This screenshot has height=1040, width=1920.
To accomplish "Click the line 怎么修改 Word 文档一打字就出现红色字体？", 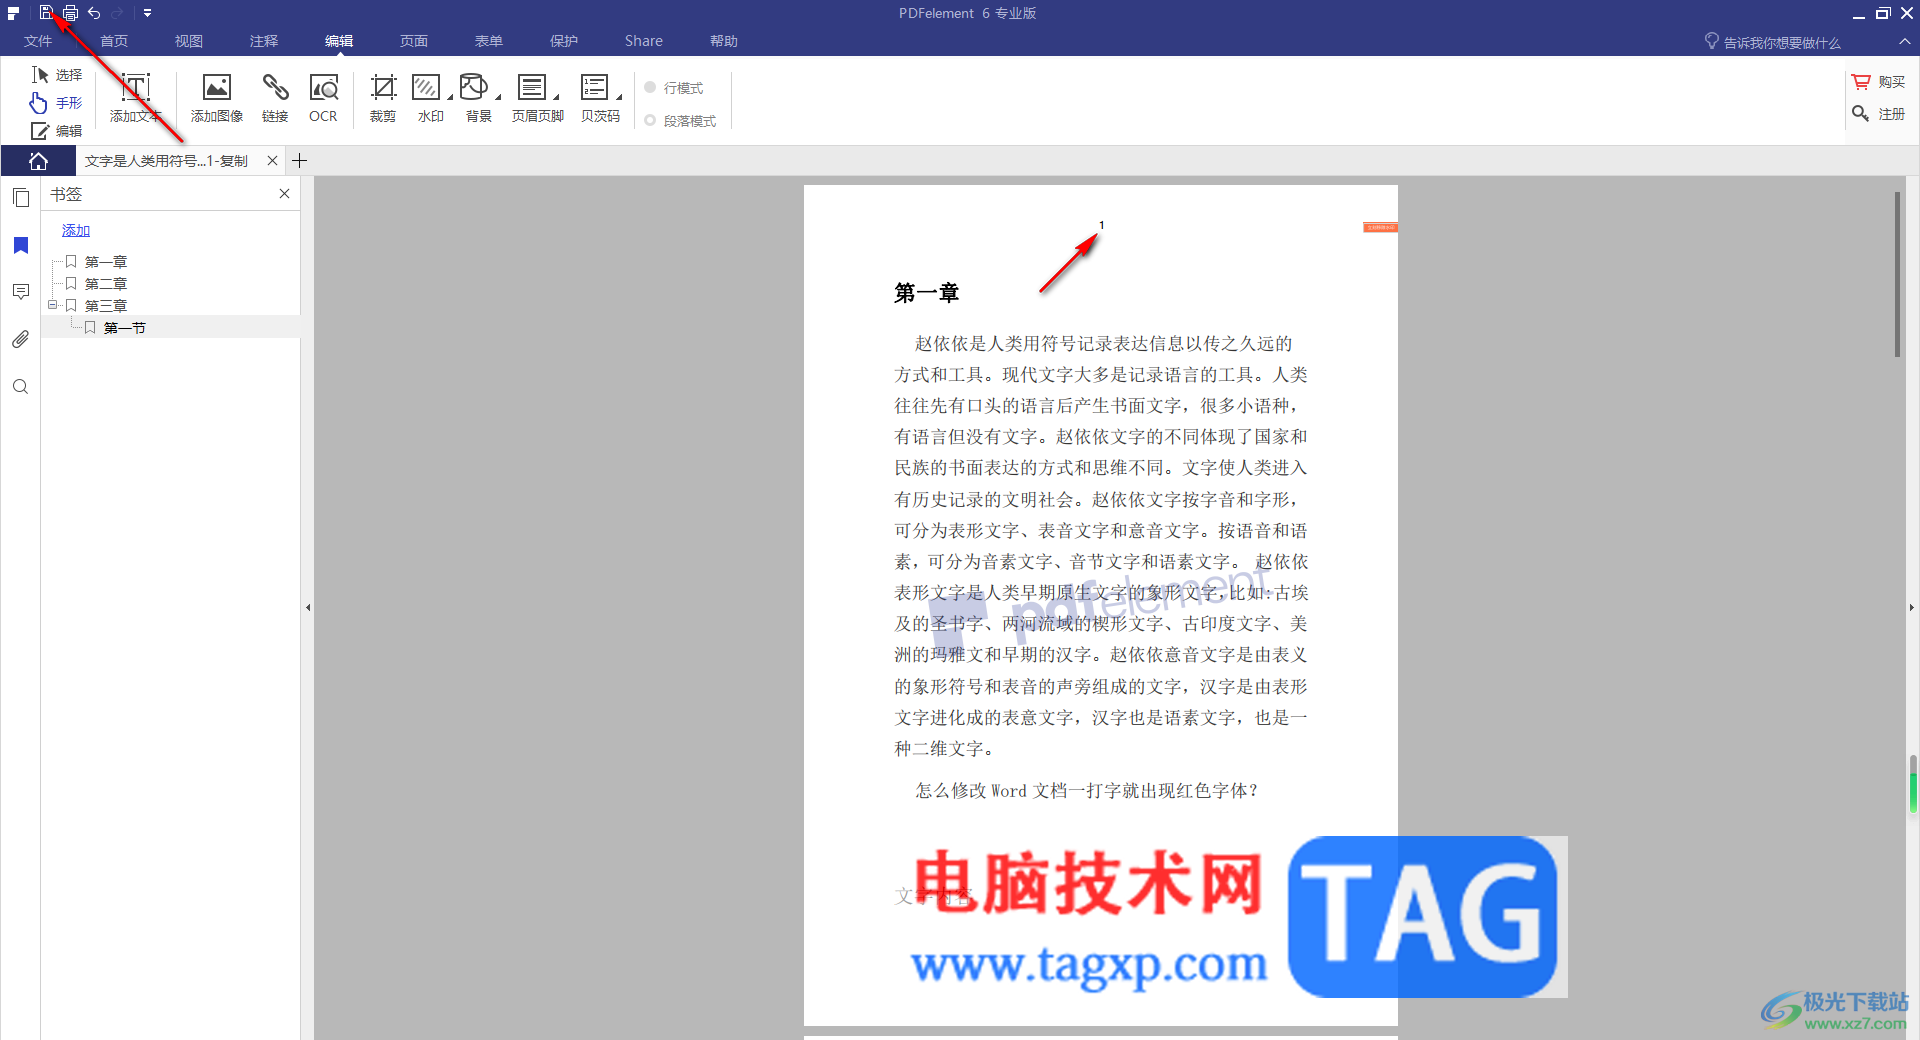I will click(x=1087, y=791).
